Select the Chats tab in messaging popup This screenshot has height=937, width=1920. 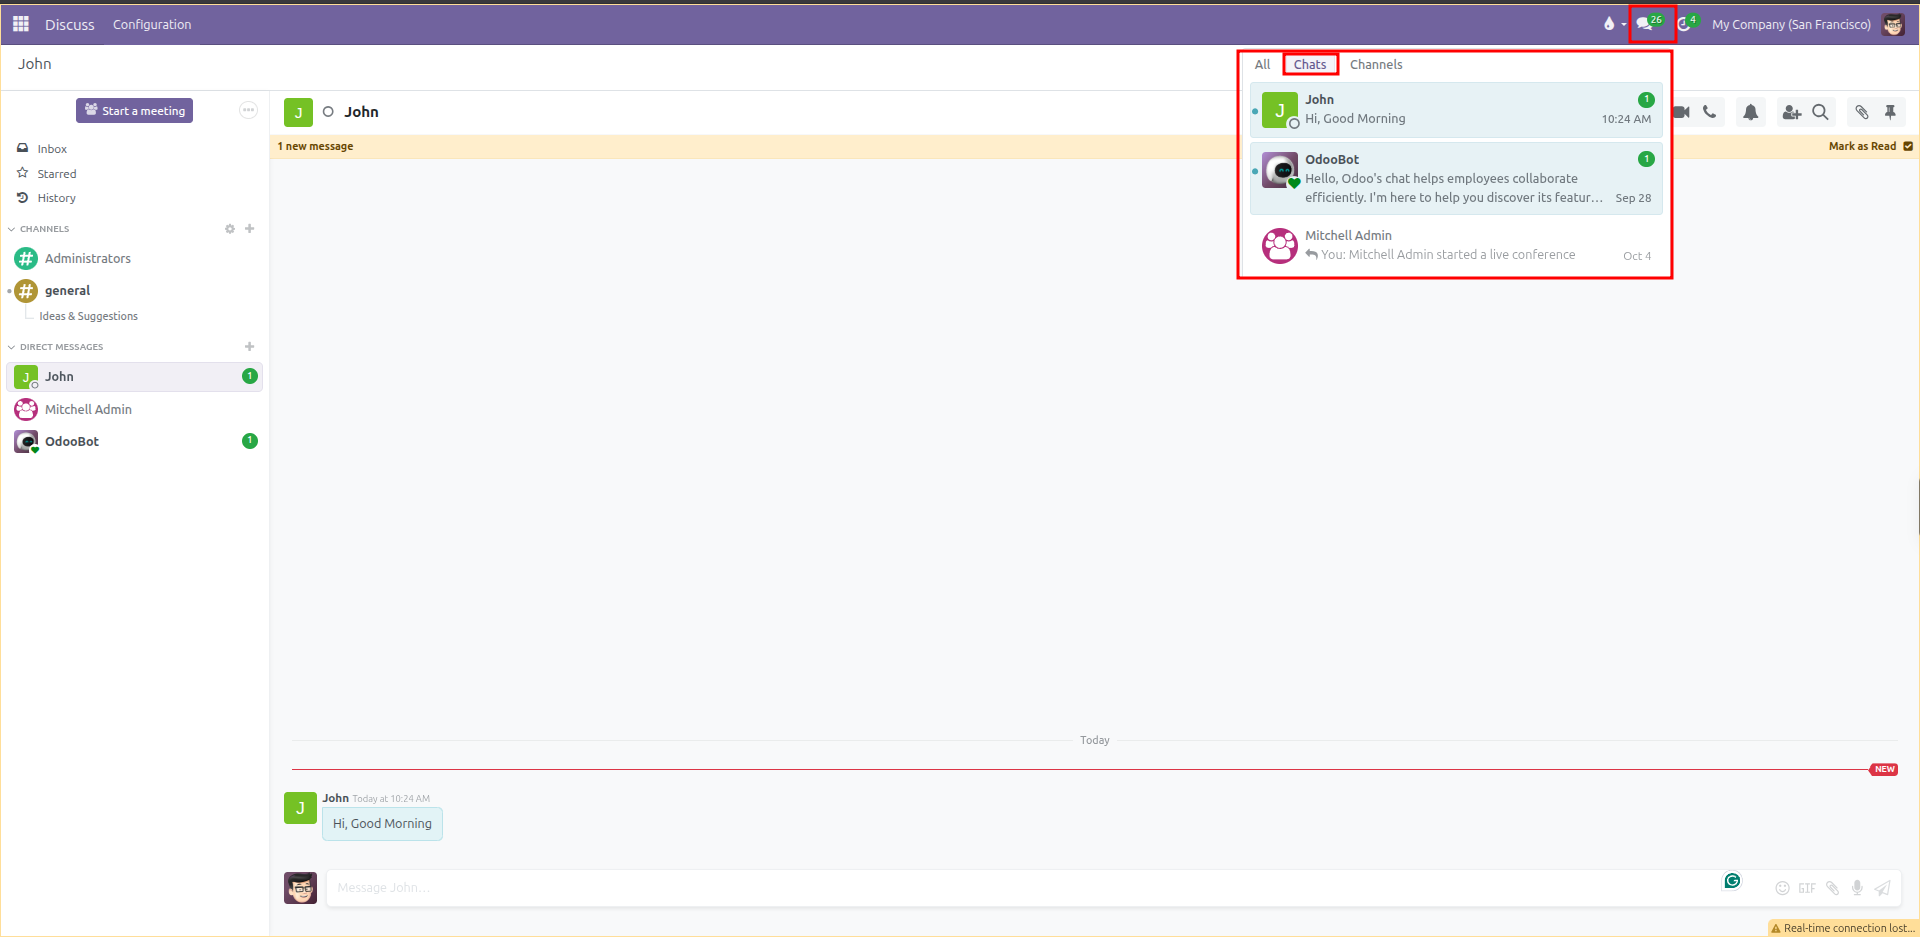[x=1310, y=64]
